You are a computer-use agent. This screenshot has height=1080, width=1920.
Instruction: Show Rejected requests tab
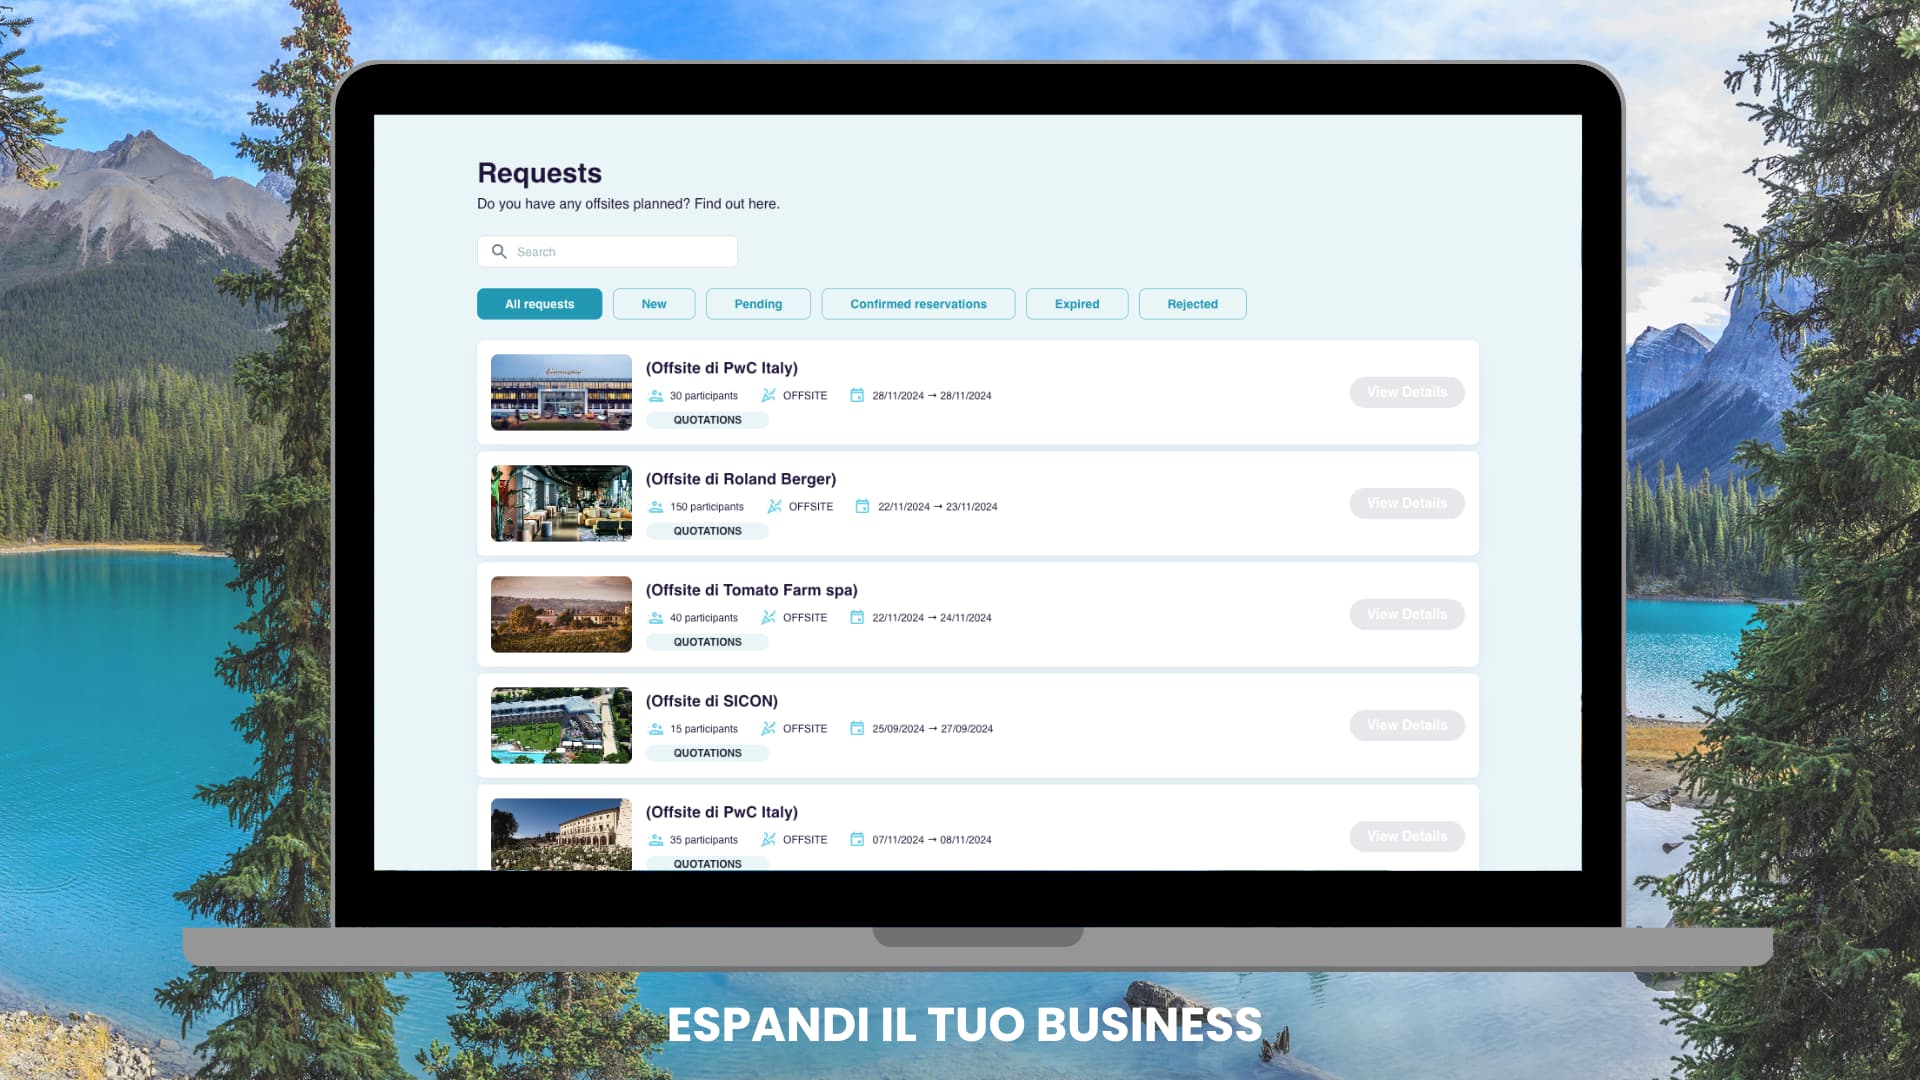click(1192, 304)
